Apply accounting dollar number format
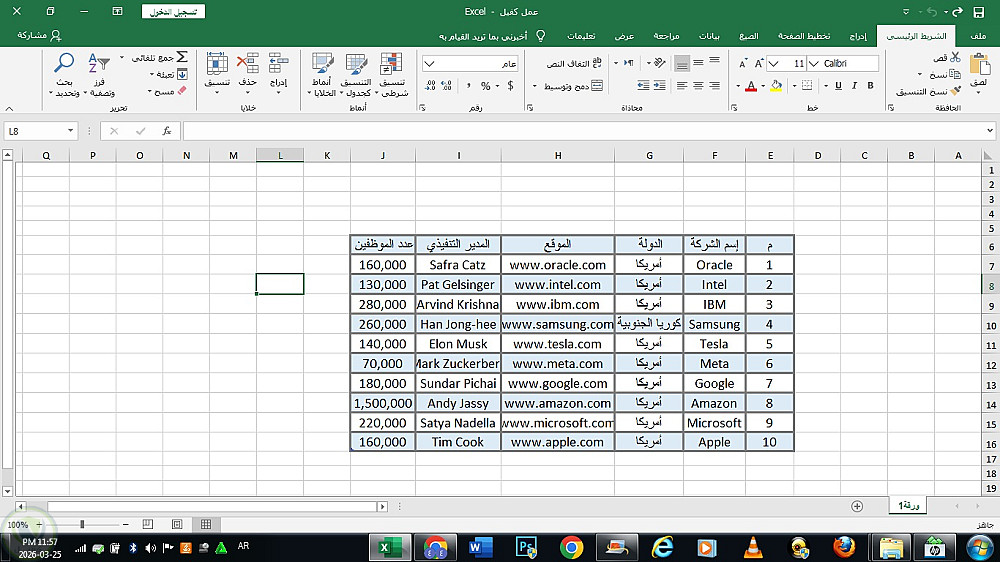 tap(510, 85)
